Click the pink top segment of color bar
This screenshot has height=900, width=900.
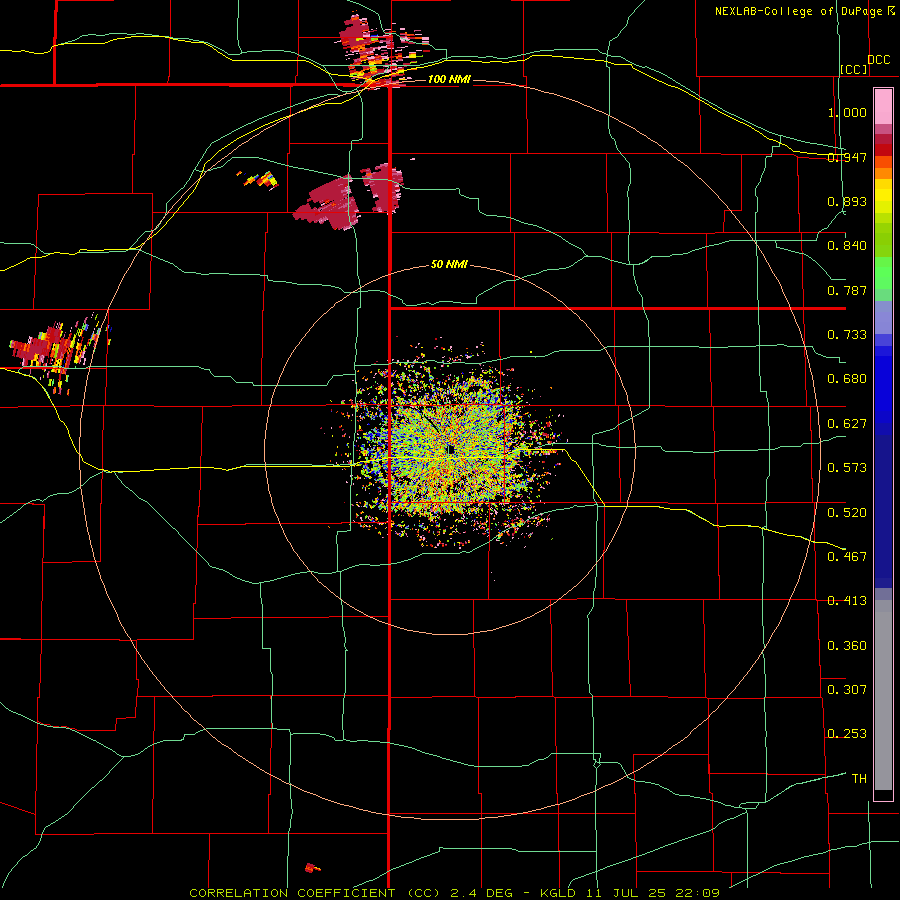coord(883,107)
